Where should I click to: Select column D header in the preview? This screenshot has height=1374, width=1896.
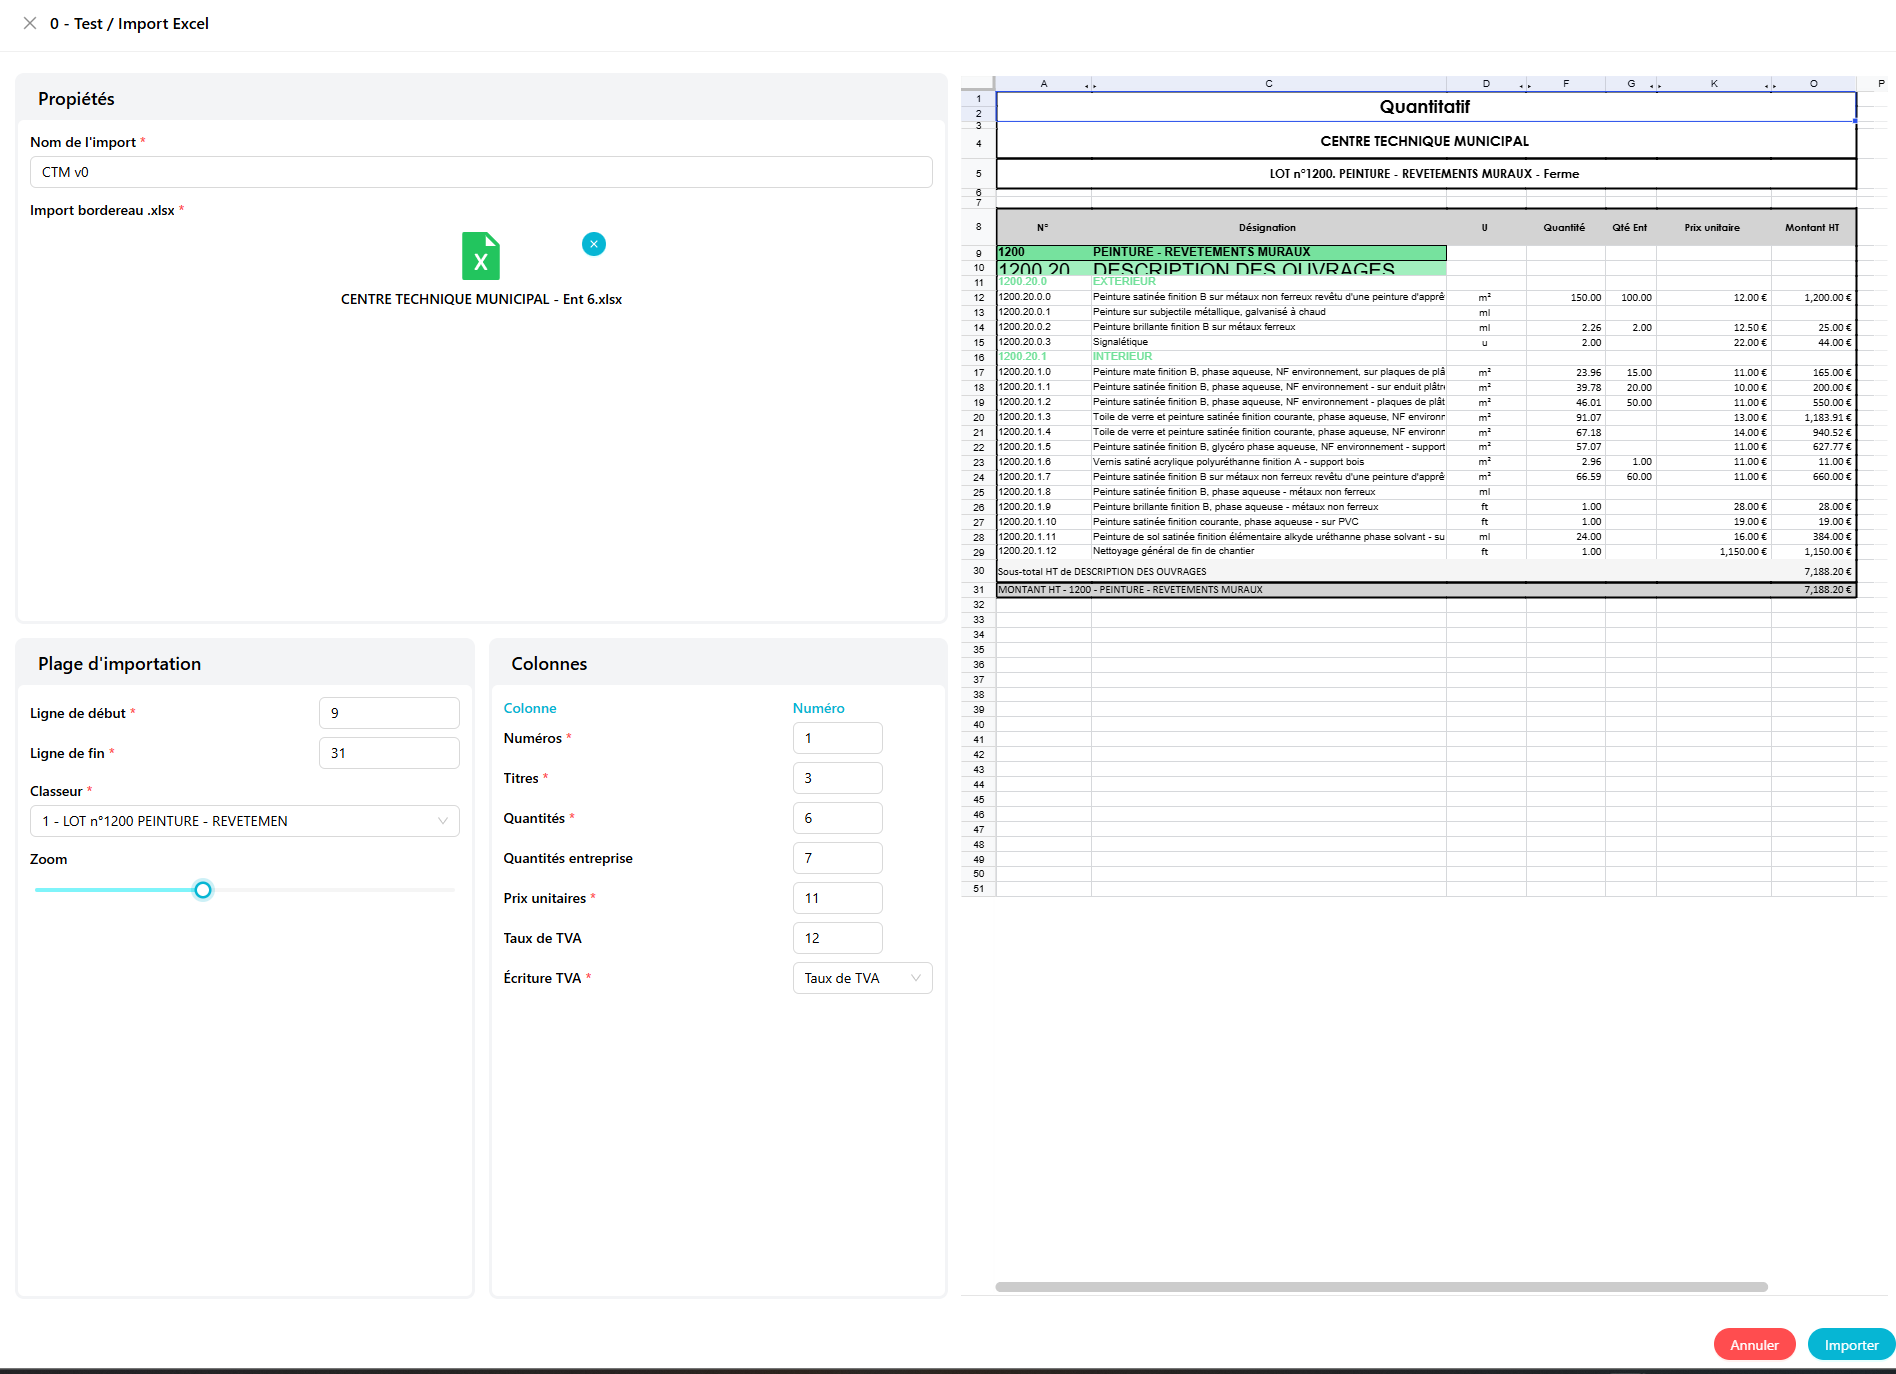point(1486,84)
